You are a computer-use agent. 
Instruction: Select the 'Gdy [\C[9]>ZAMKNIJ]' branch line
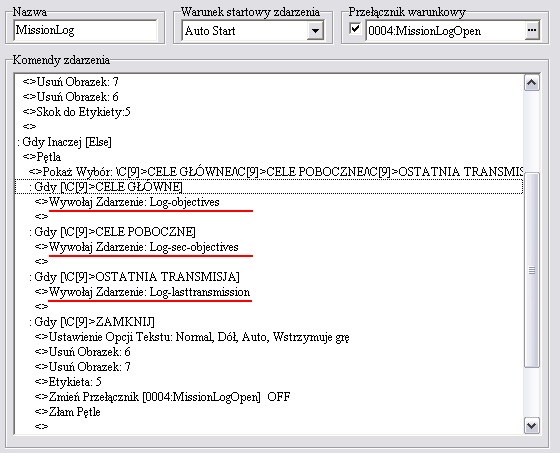click(92, 322)
